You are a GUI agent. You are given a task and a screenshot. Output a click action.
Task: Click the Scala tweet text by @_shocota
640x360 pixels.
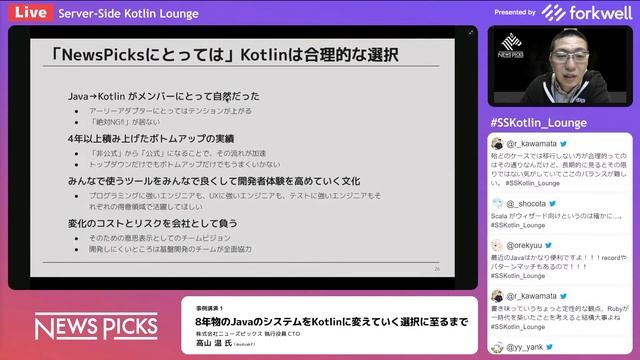pyautogui.click(x=556, y=216)
